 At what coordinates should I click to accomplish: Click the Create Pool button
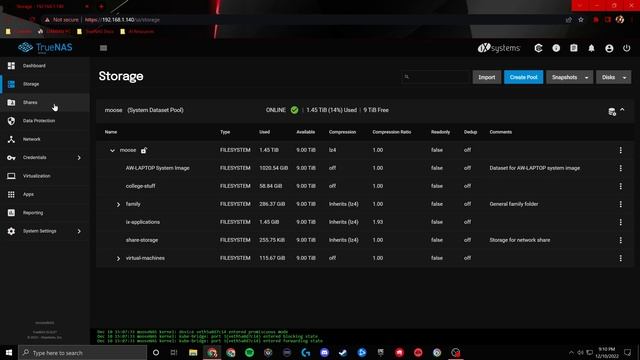523,77
